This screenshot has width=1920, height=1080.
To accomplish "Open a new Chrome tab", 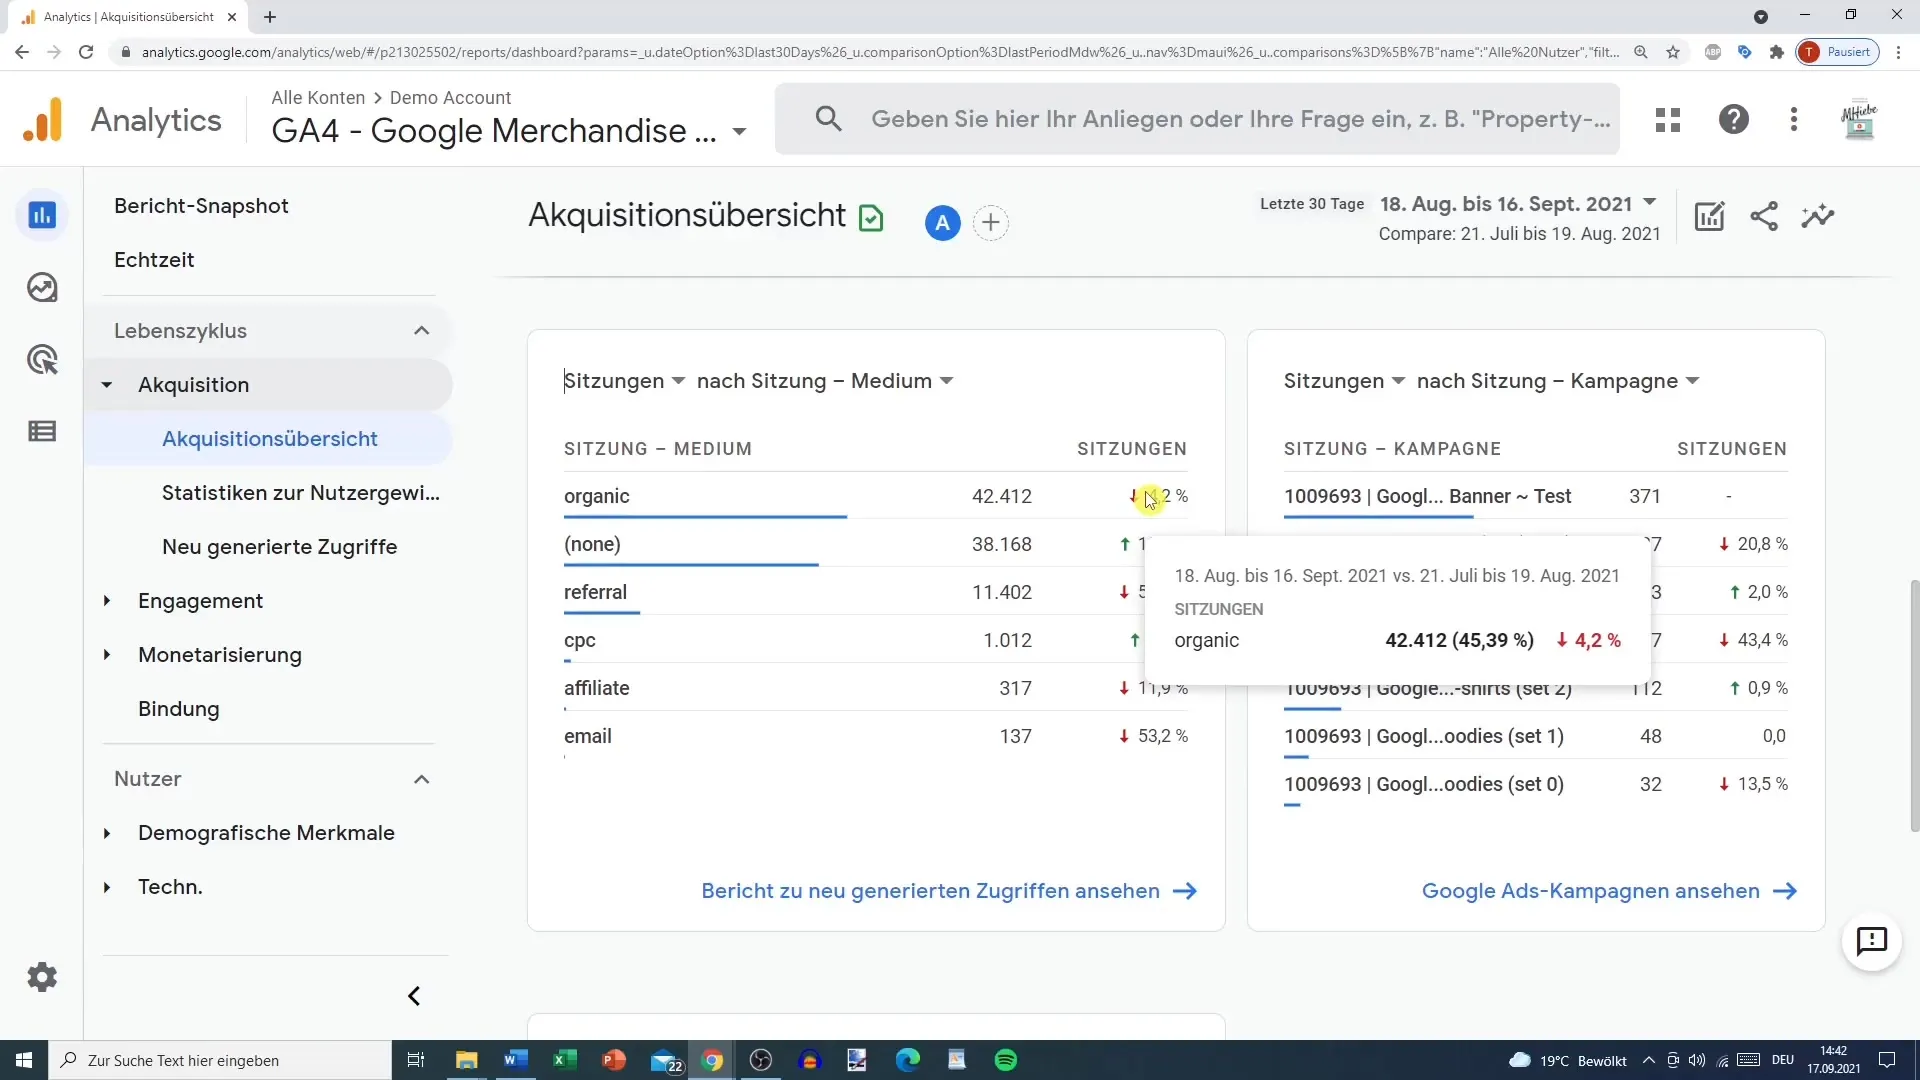I will 270,17.
